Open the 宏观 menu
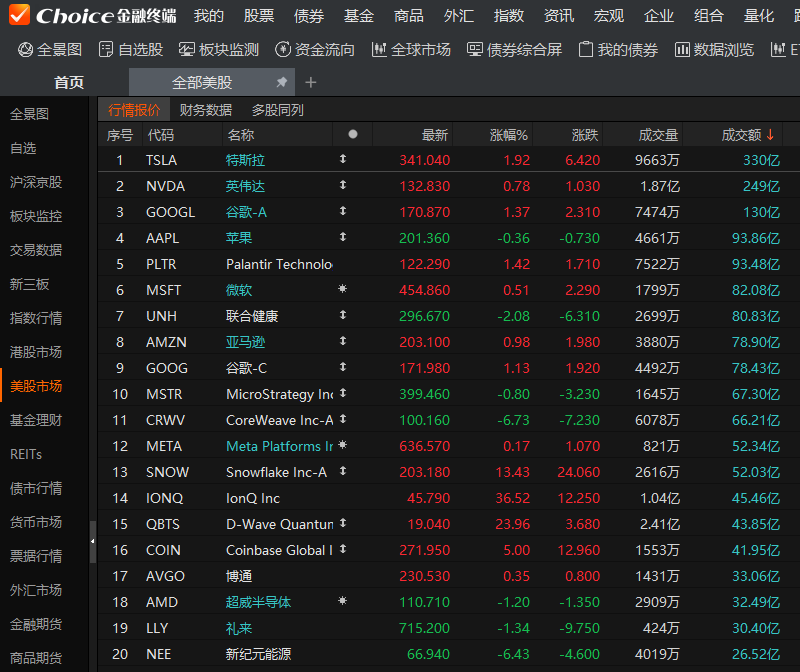Screen dimensions: 800x672 tap(609, 16)
